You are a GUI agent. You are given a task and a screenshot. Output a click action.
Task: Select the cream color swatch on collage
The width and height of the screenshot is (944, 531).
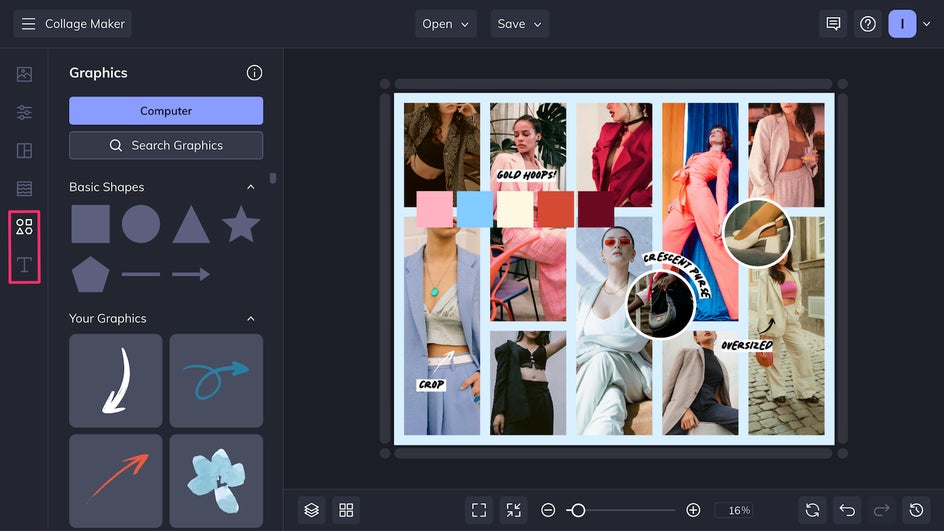[515, 209]
